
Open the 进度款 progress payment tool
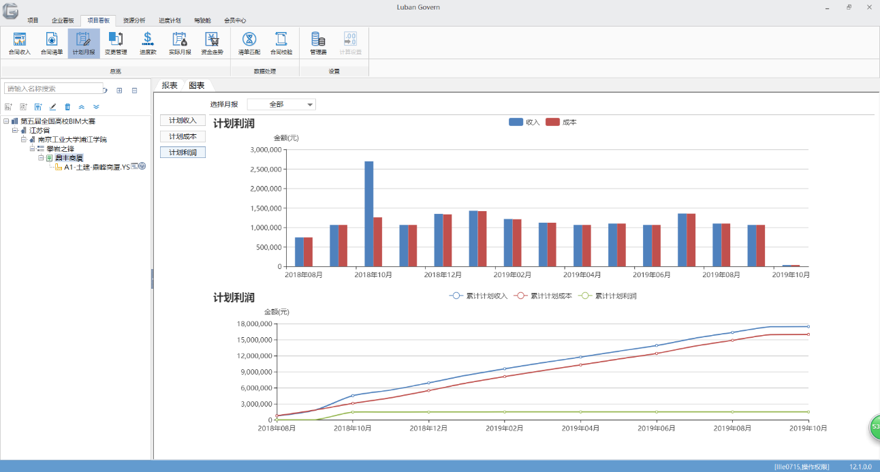(x=148, y=43)
